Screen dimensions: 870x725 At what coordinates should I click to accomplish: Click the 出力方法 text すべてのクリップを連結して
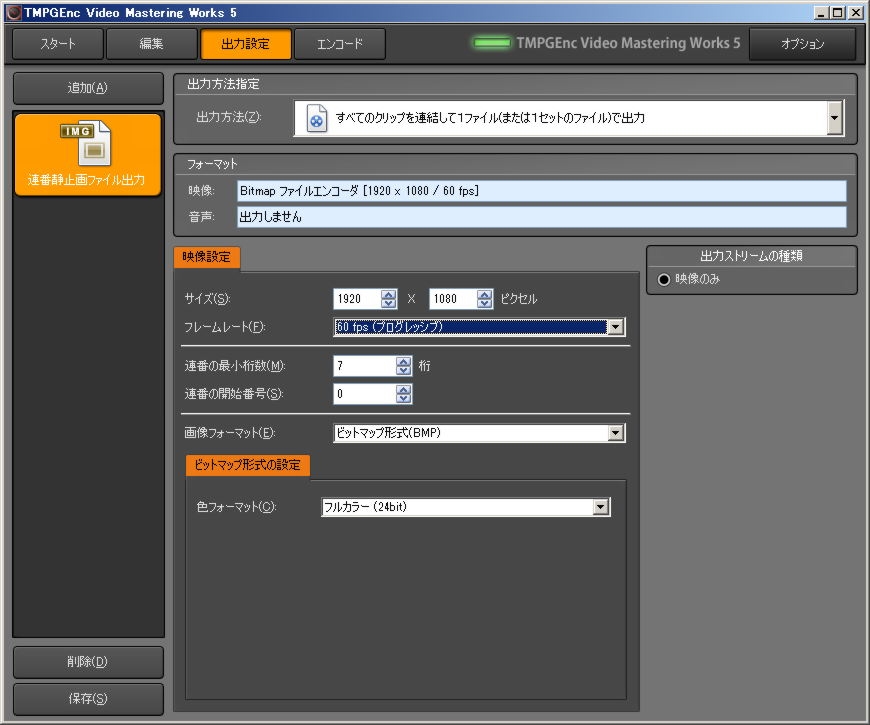[x=490, y=118]
